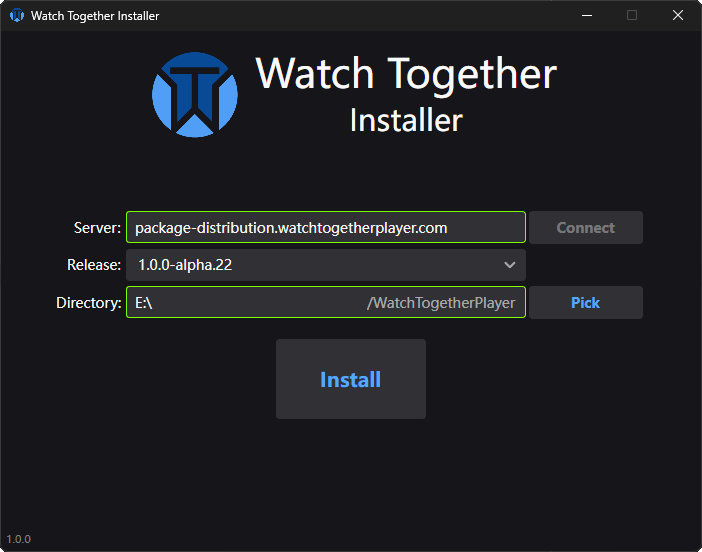Click the 'Watch Together Installer' window title

click(95, 16)
